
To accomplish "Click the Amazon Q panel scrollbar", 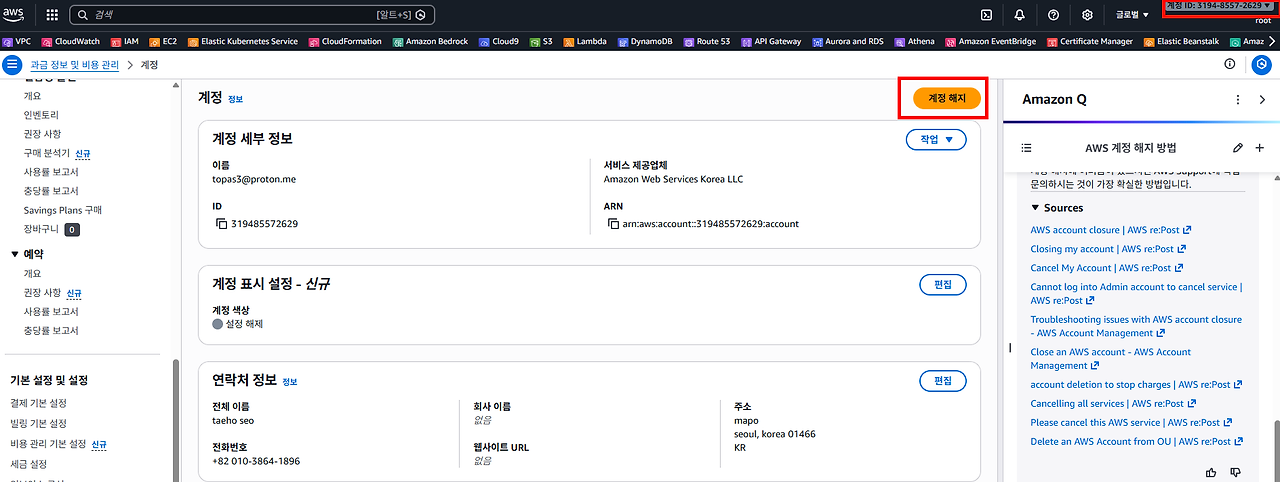I will (x=1275, y=450).
